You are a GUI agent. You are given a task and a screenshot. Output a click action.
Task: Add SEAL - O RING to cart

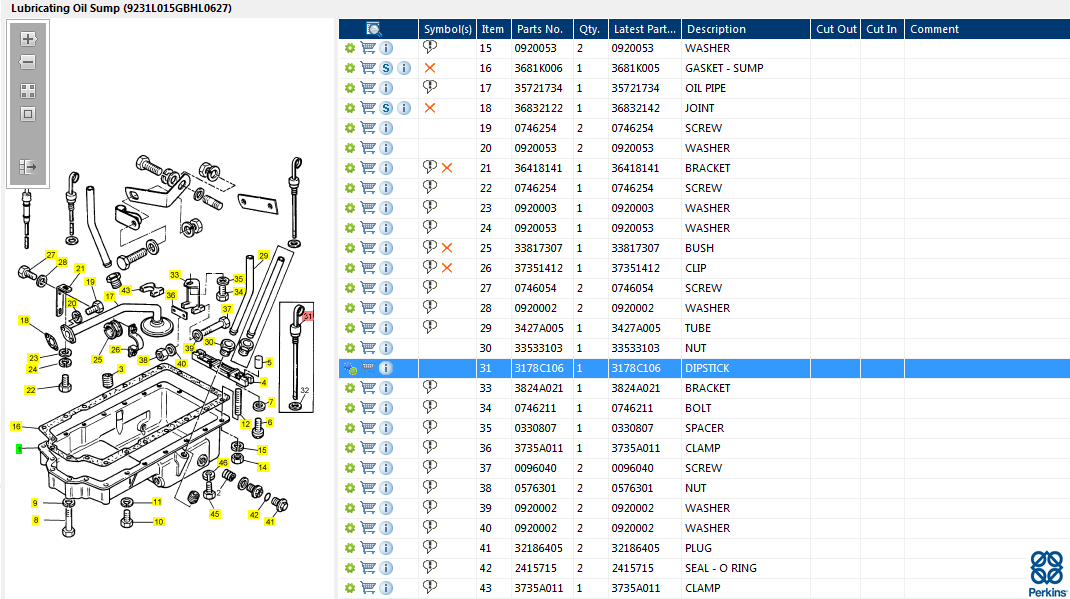coord(368,567)
